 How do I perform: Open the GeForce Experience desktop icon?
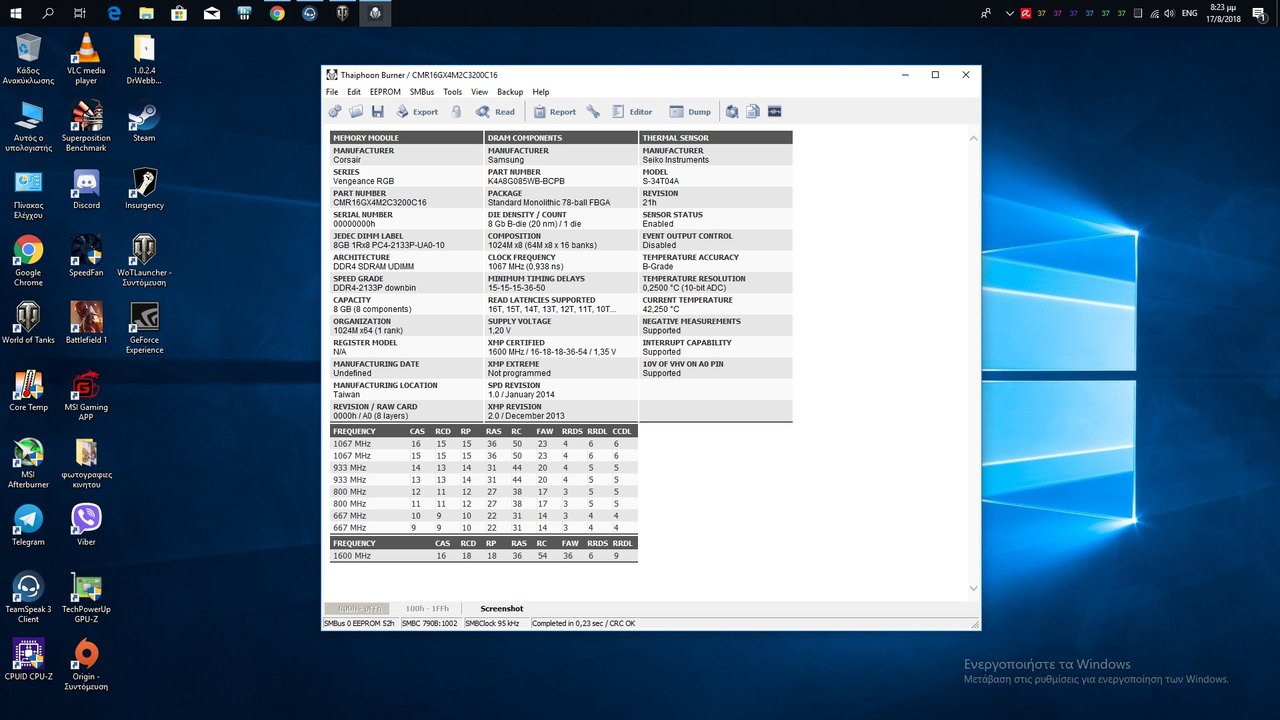pyautogui.click(x=144, y=329)
